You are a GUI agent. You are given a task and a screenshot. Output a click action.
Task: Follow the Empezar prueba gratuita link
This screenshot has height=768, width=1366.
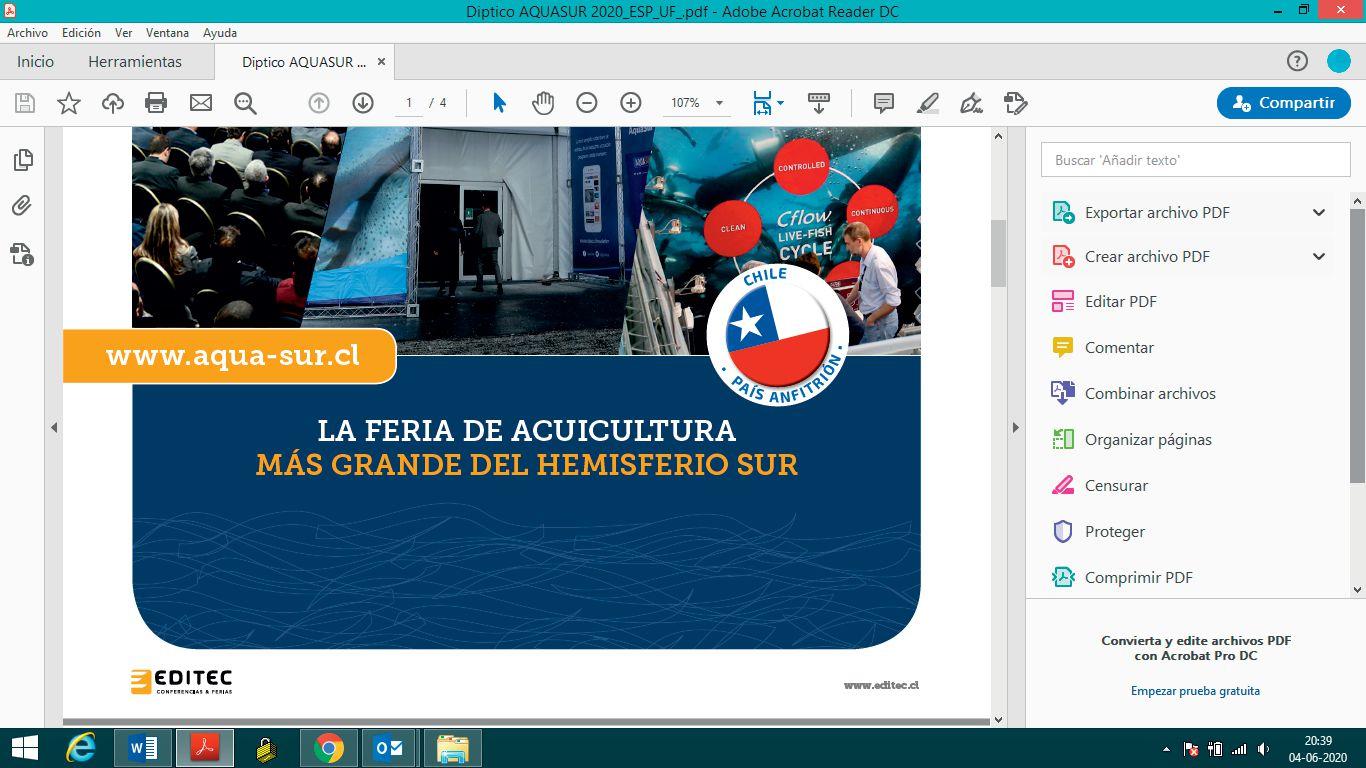click(x=1195, y=691)
